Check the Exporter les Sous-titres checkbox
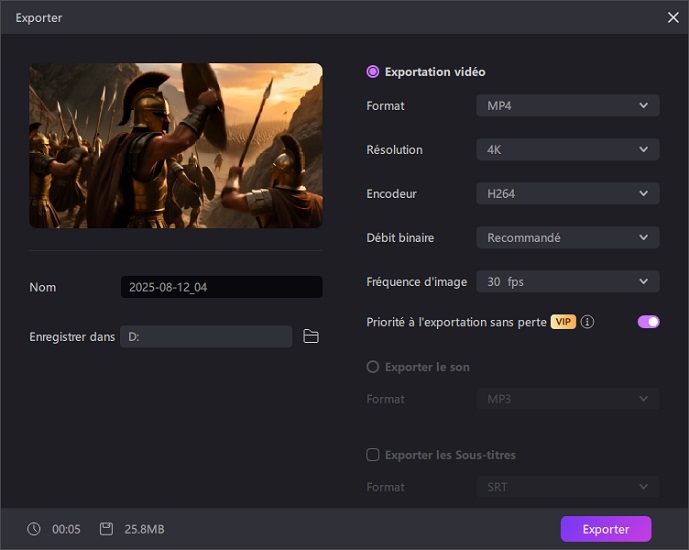The height and width of the screenshot is (550, 689). [373, 455]
